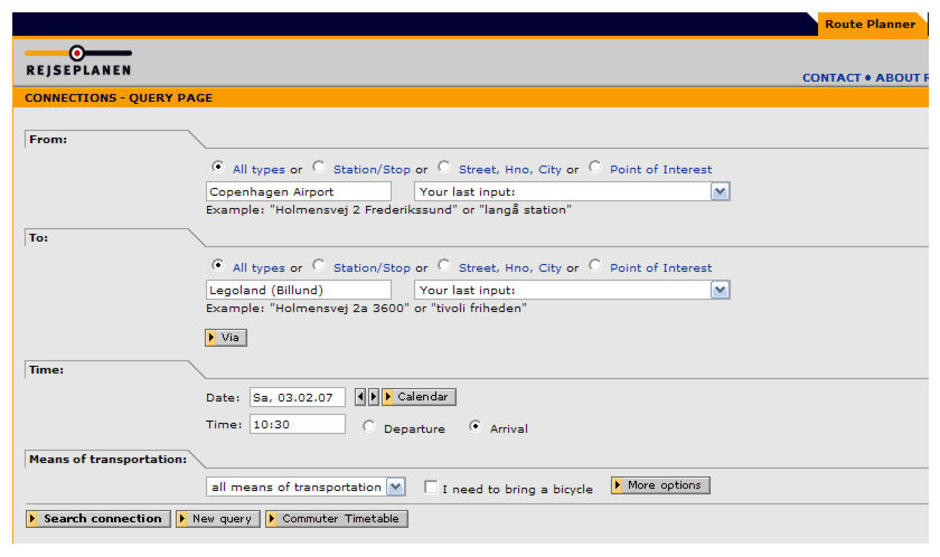Select From 'Point of Interest' radio
This screenshot has height=557, width=940.
[x=595, y=166]
